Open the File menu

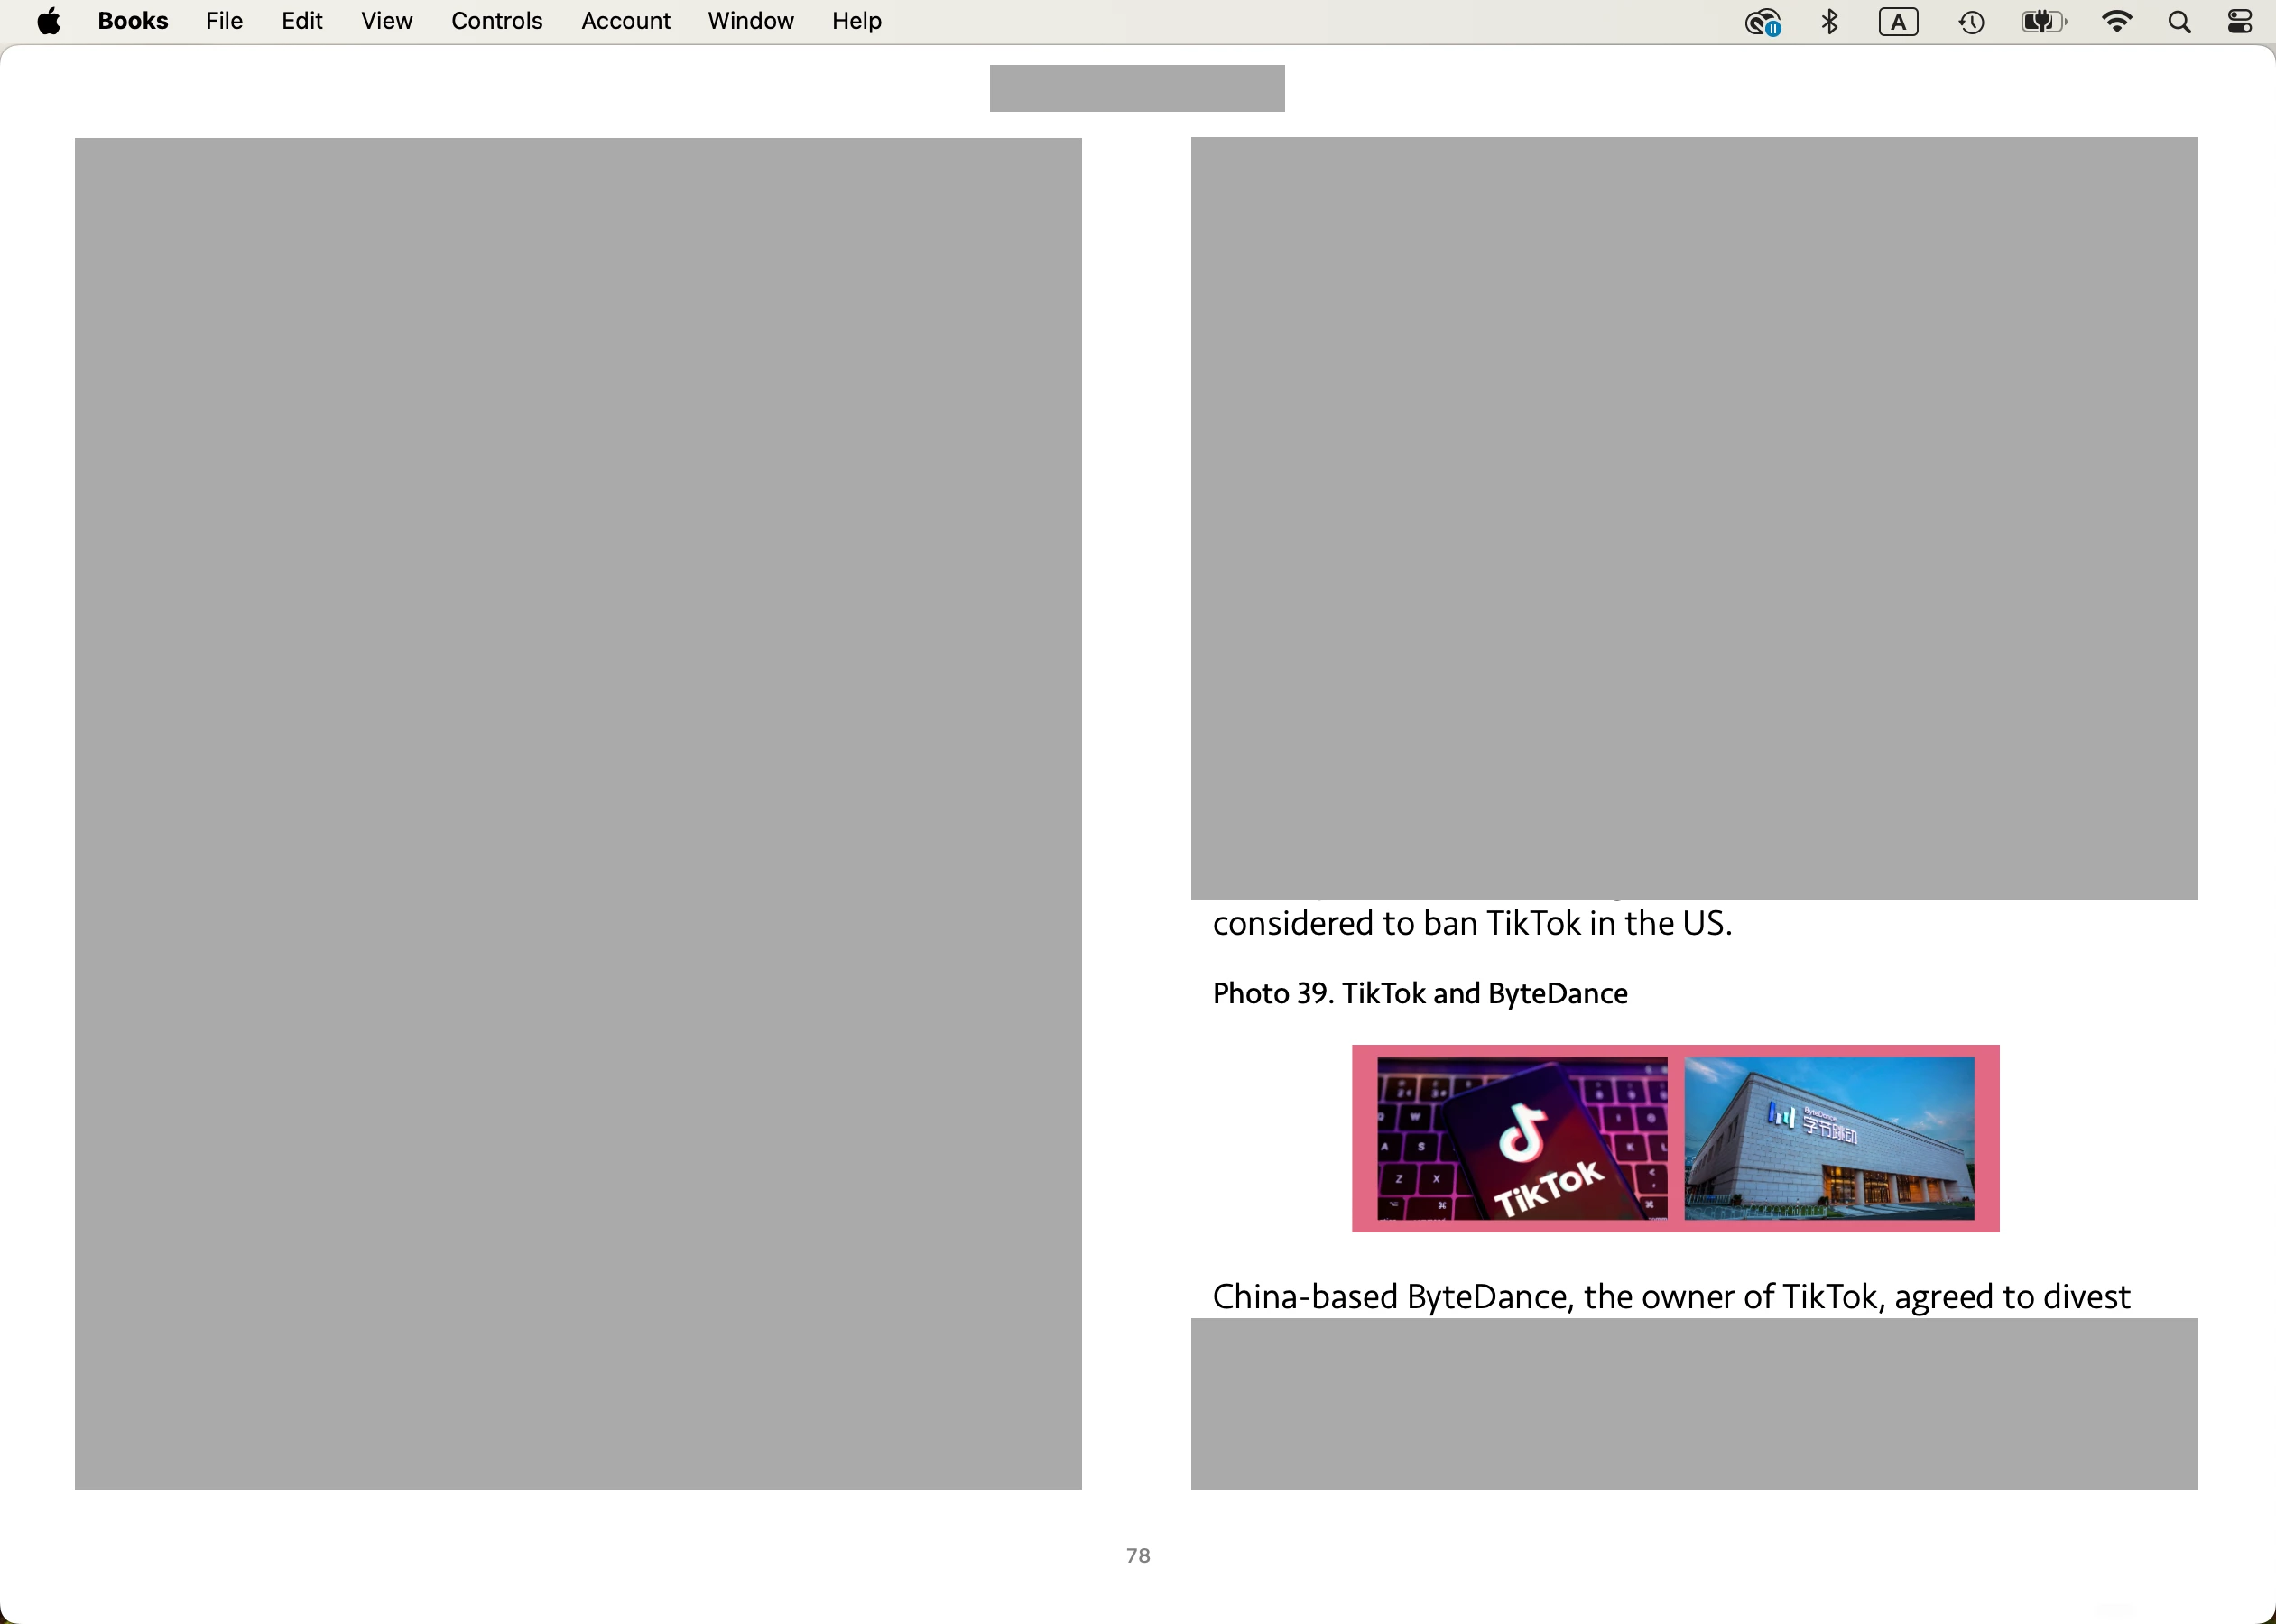click(224, 21)
